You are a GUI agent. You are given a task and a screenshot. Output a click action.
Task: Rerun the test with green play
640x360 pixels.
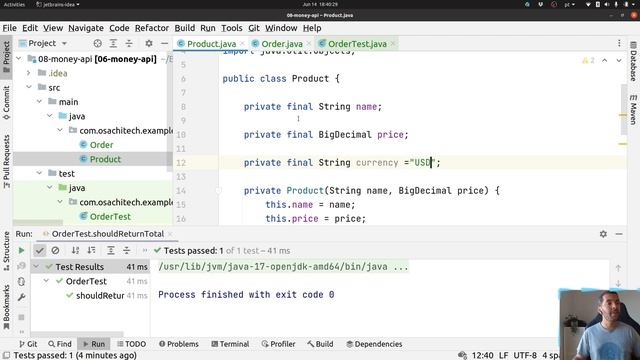(21, 251)
